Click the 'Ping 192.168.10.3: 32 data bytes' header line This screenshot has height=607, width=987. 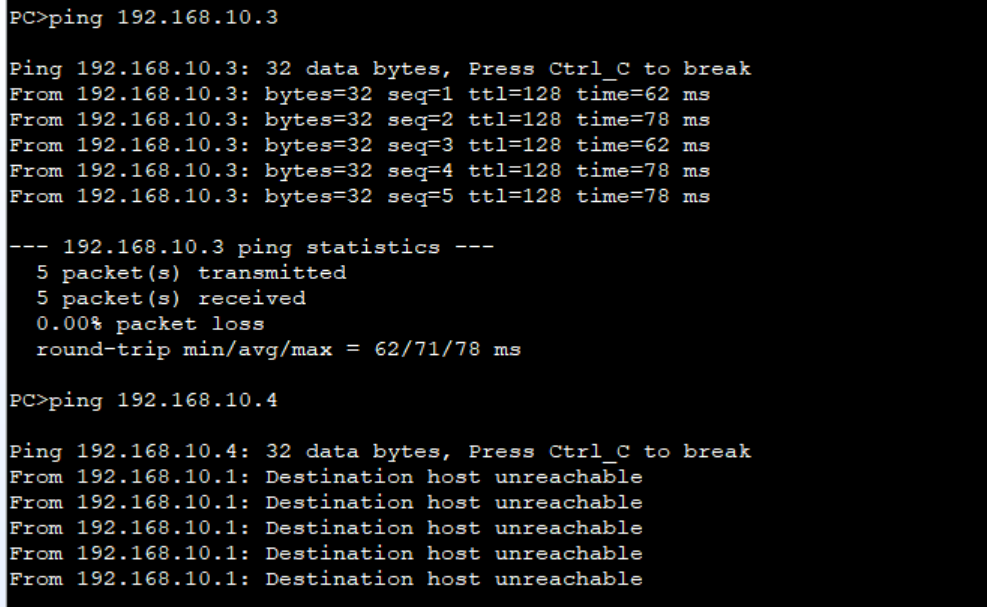point(380,69)
